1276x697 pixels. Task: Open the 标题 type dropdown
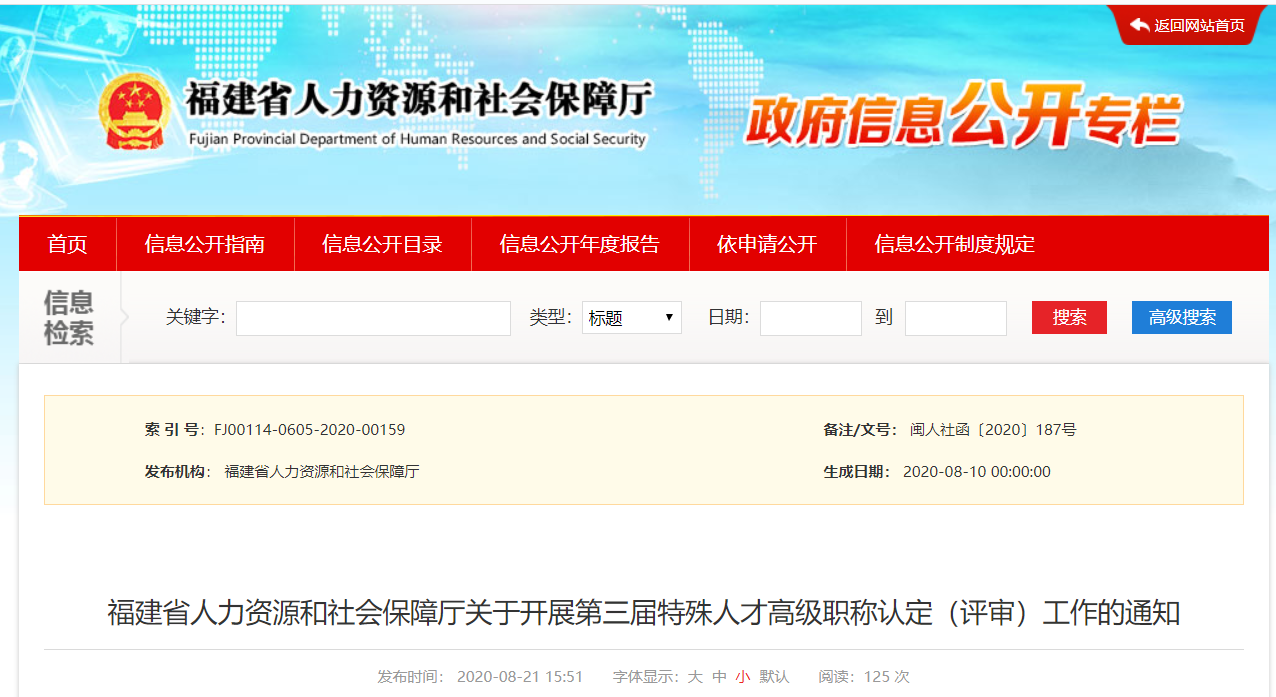631,317
